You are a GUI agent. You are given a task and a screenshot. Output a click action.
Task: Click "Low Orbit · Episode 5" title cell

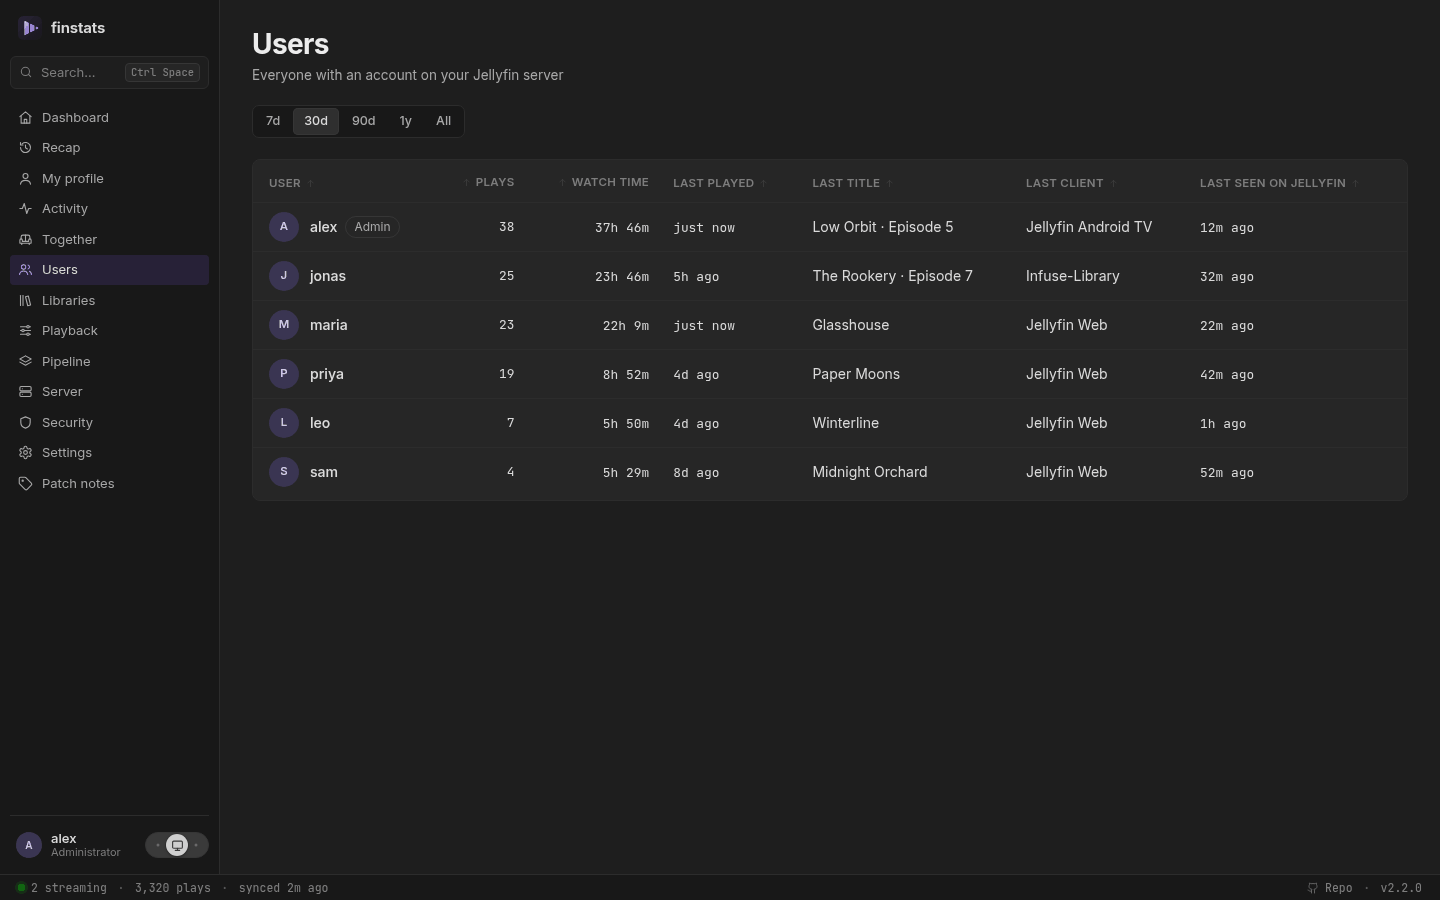tap(883, 227)
